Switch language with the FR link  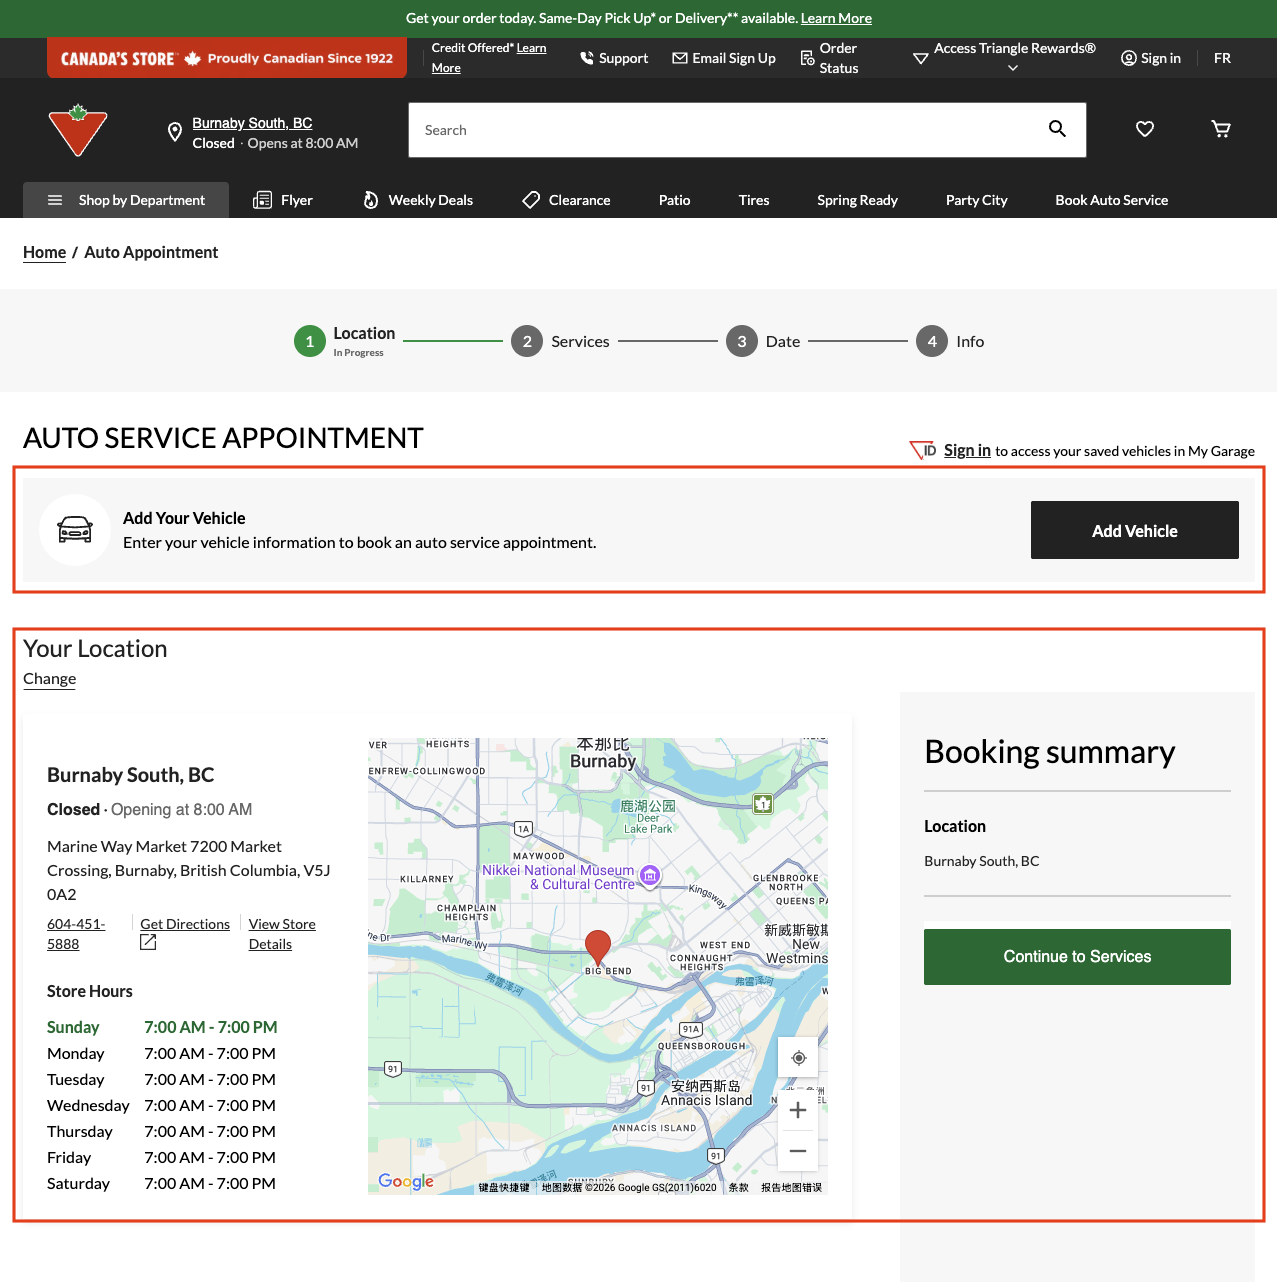pos(1222,58)
